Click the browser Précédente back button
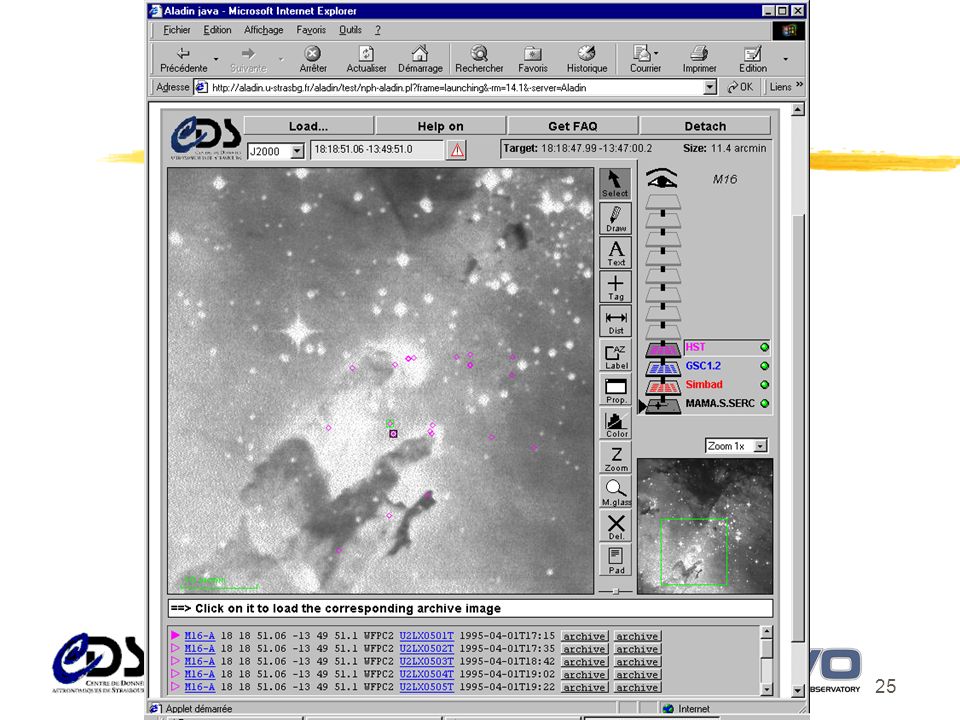This screenshot has width=960, height=720. [x=184, y=60]
